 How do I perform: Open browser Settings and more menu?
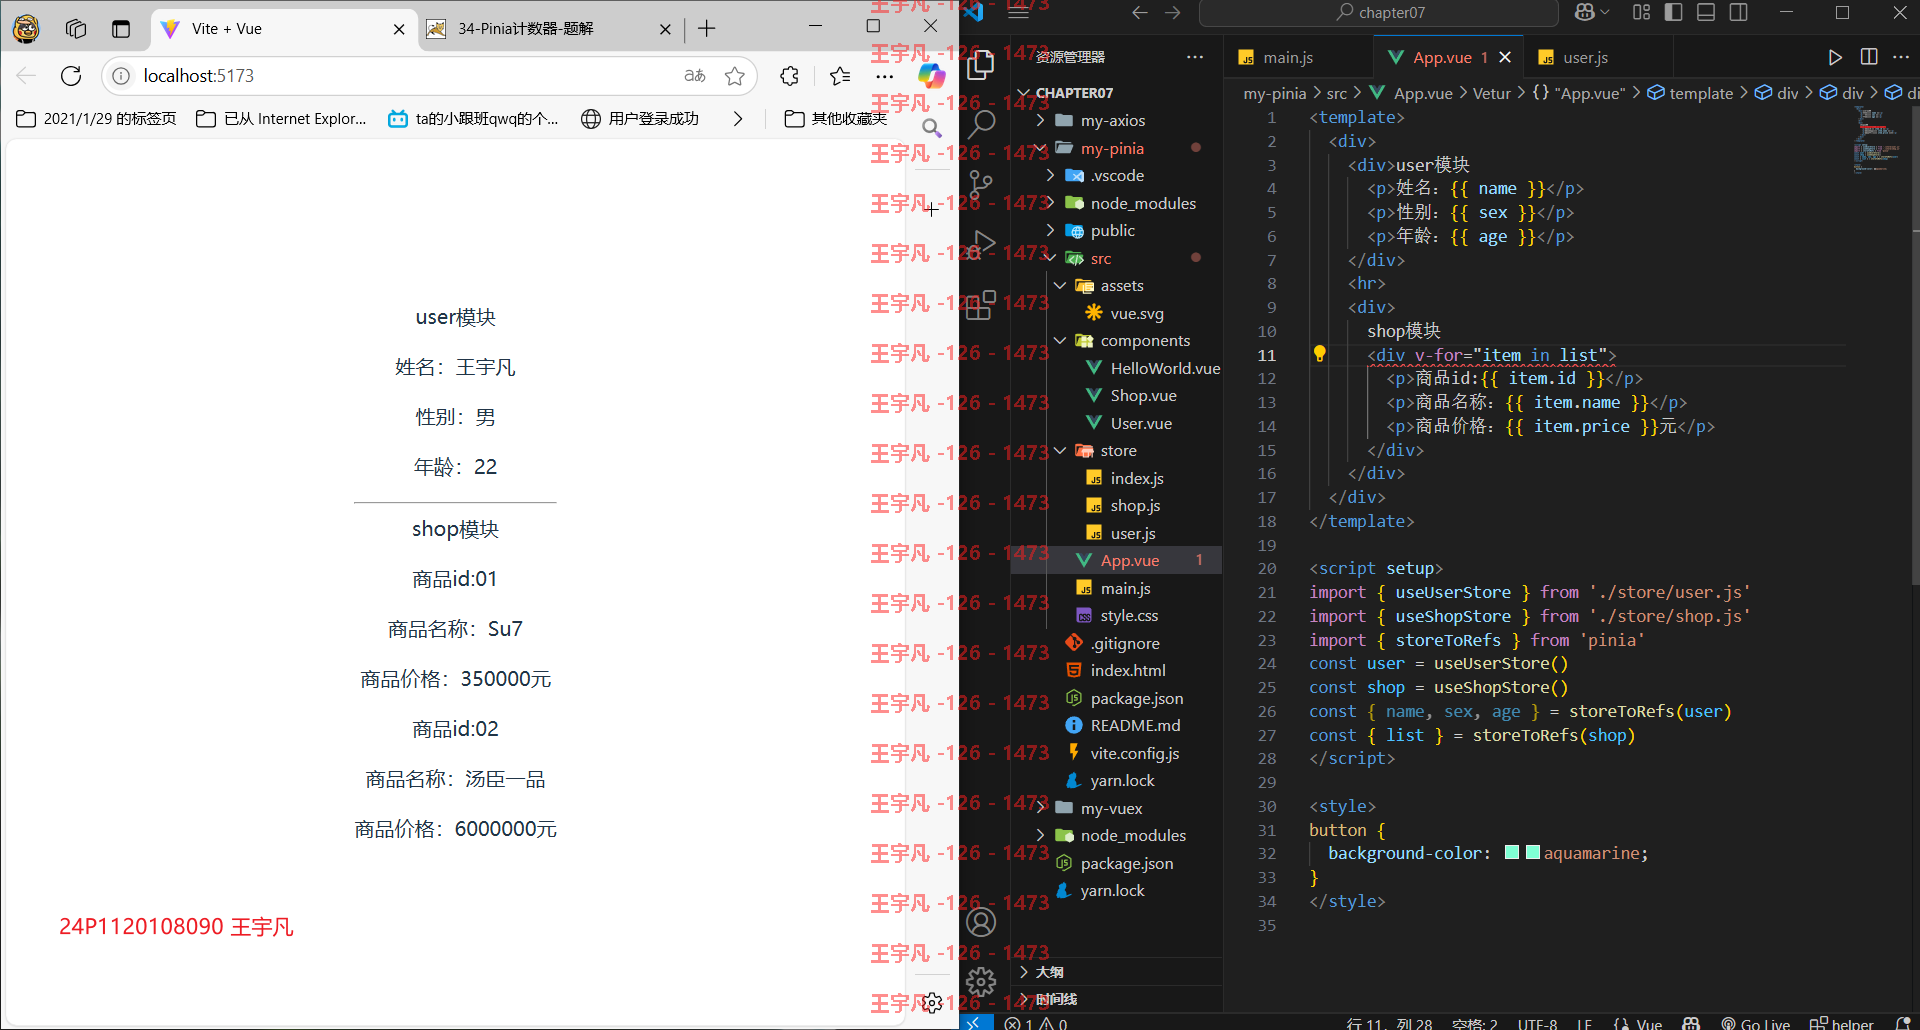point(885,76)
